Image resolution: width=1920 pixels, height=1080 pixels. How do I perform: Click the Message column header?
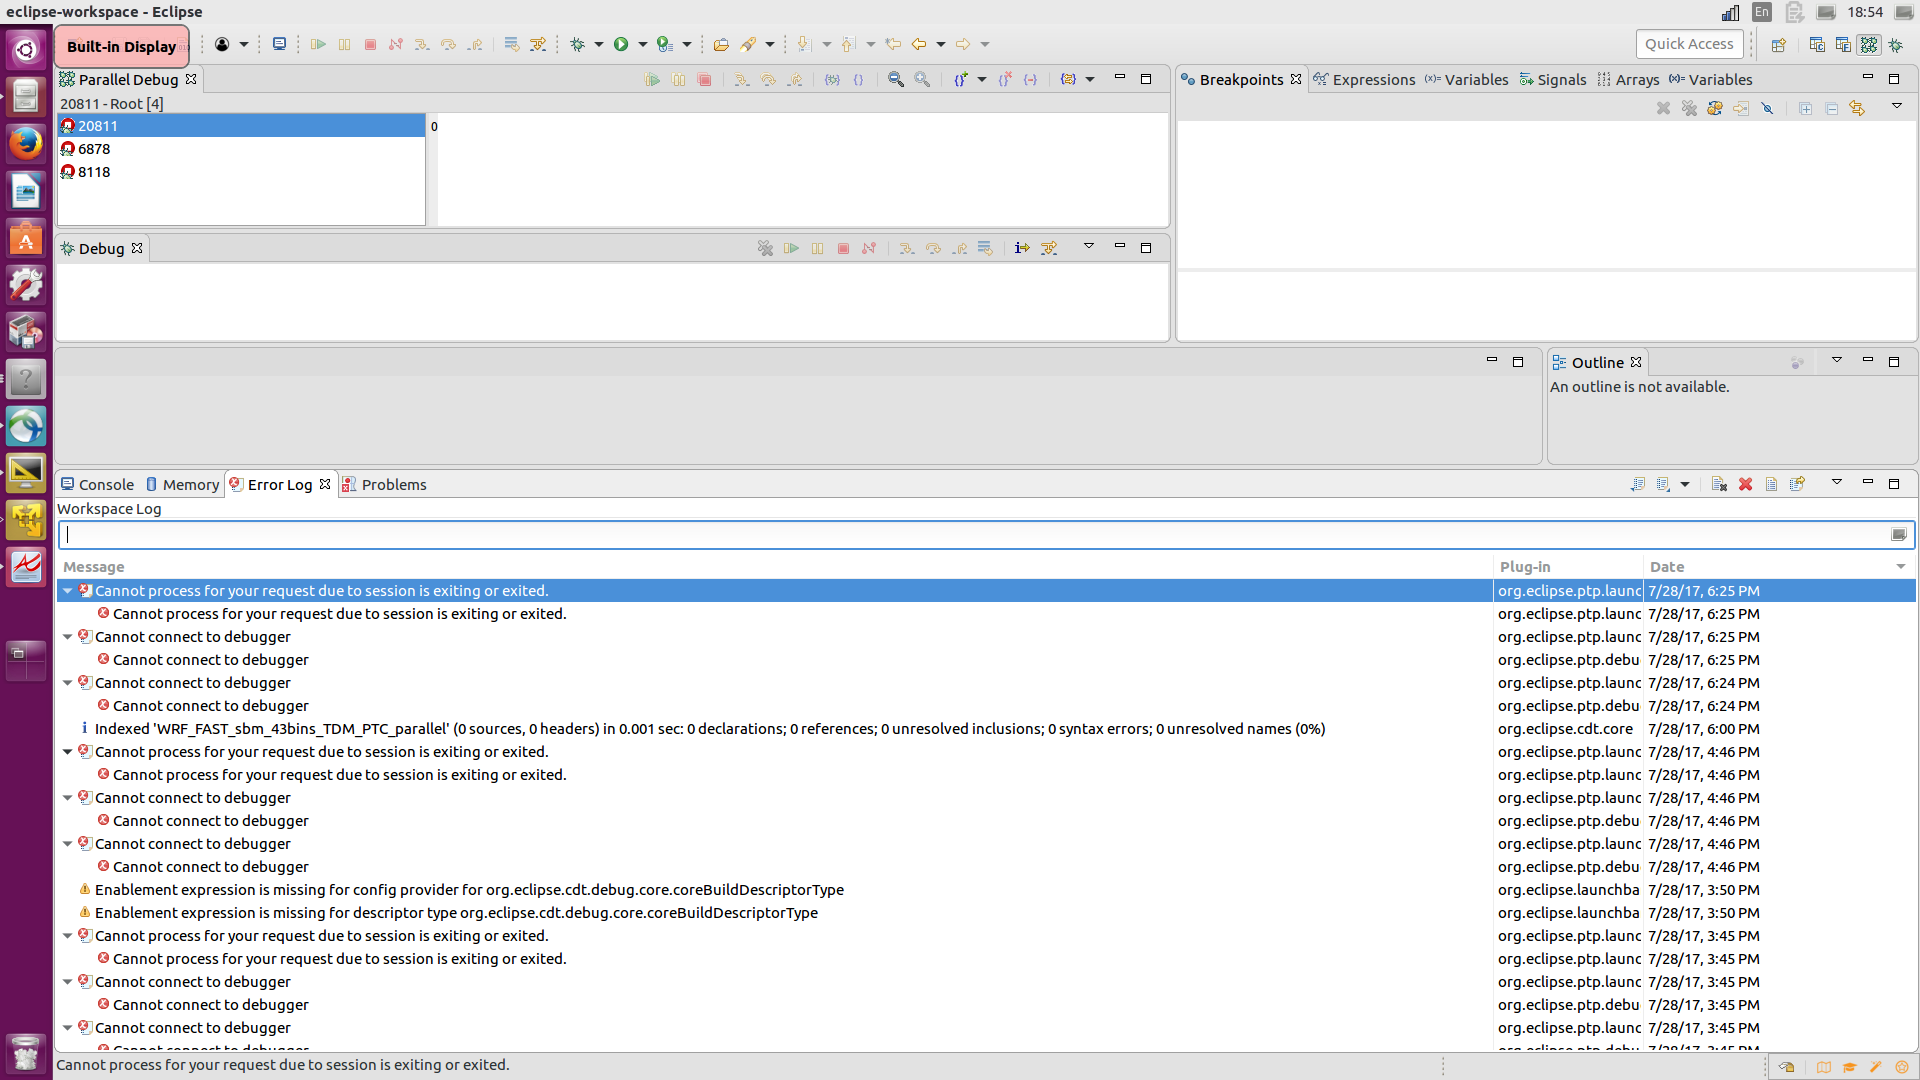click(775, 567)
